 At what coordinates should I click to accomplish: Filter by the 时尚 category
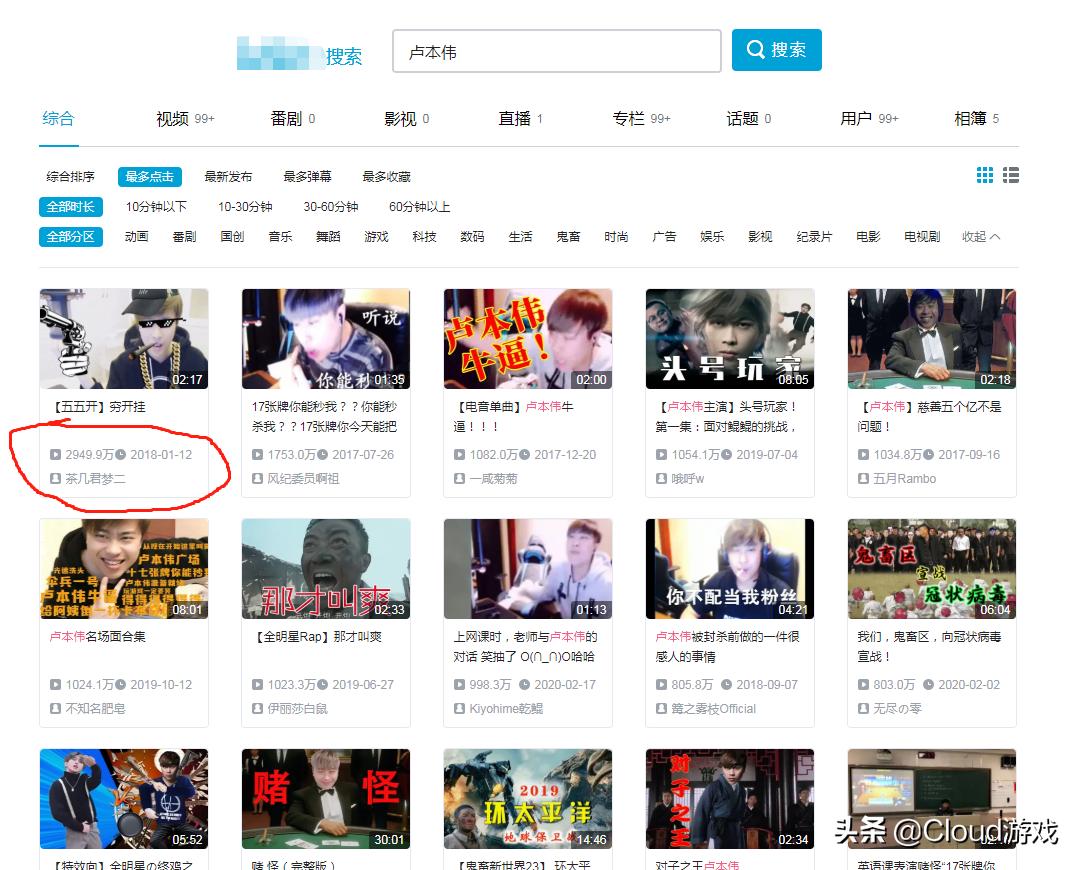(x=616, y=237)
